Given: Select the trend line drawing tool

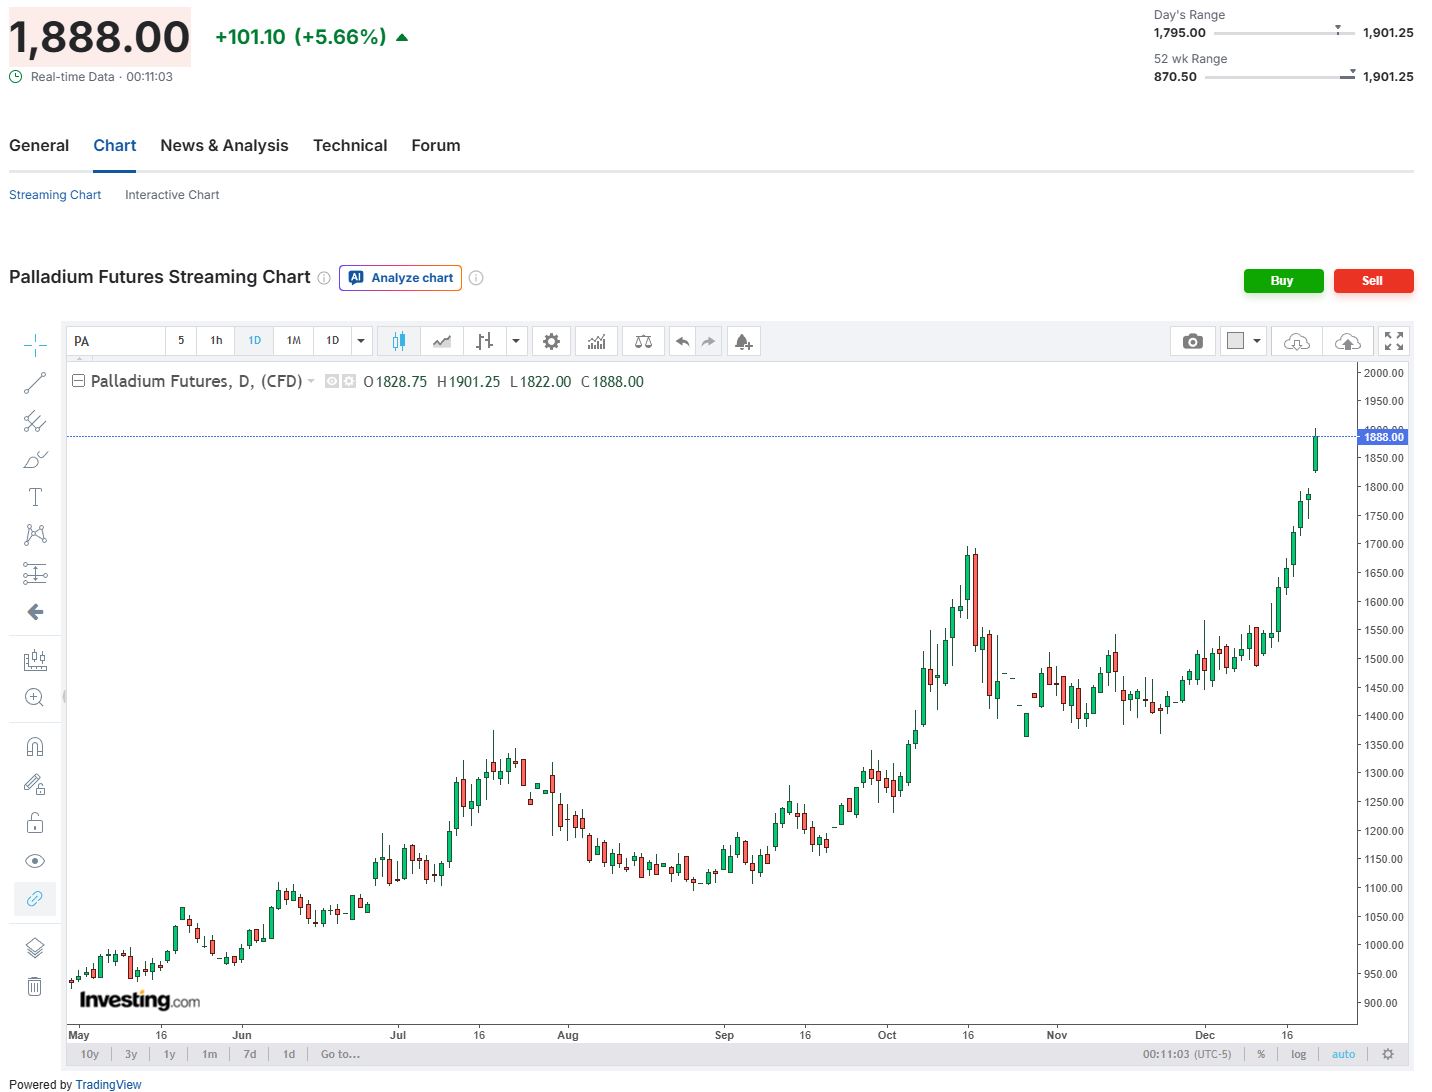Looking at the screenshot, I should pyautogui.click(x=35, y=383).
